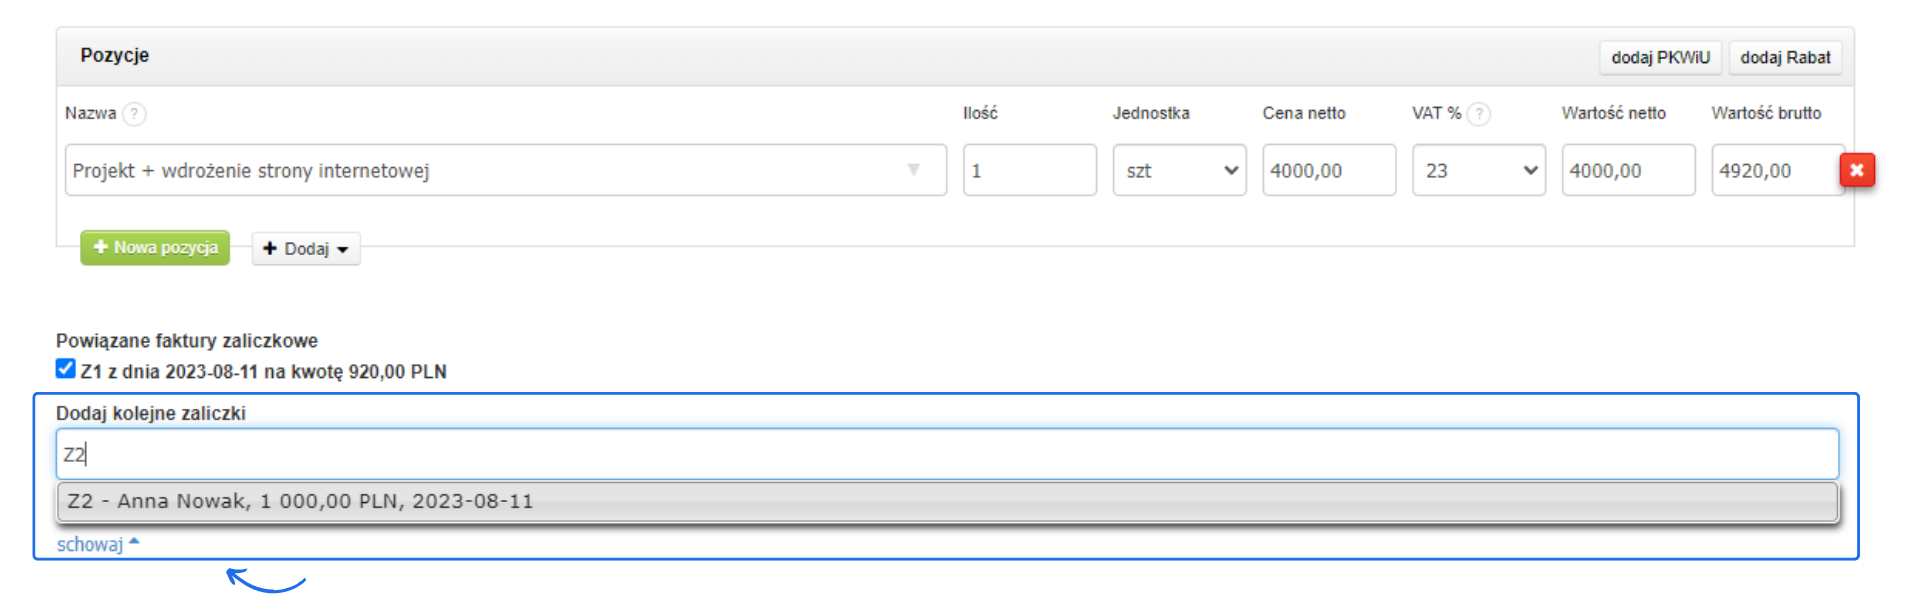Image resolution: width=1920 pixels, height=609 pixels.
Task: Click the green Nowa pozycja button
Action: [155, 248]
